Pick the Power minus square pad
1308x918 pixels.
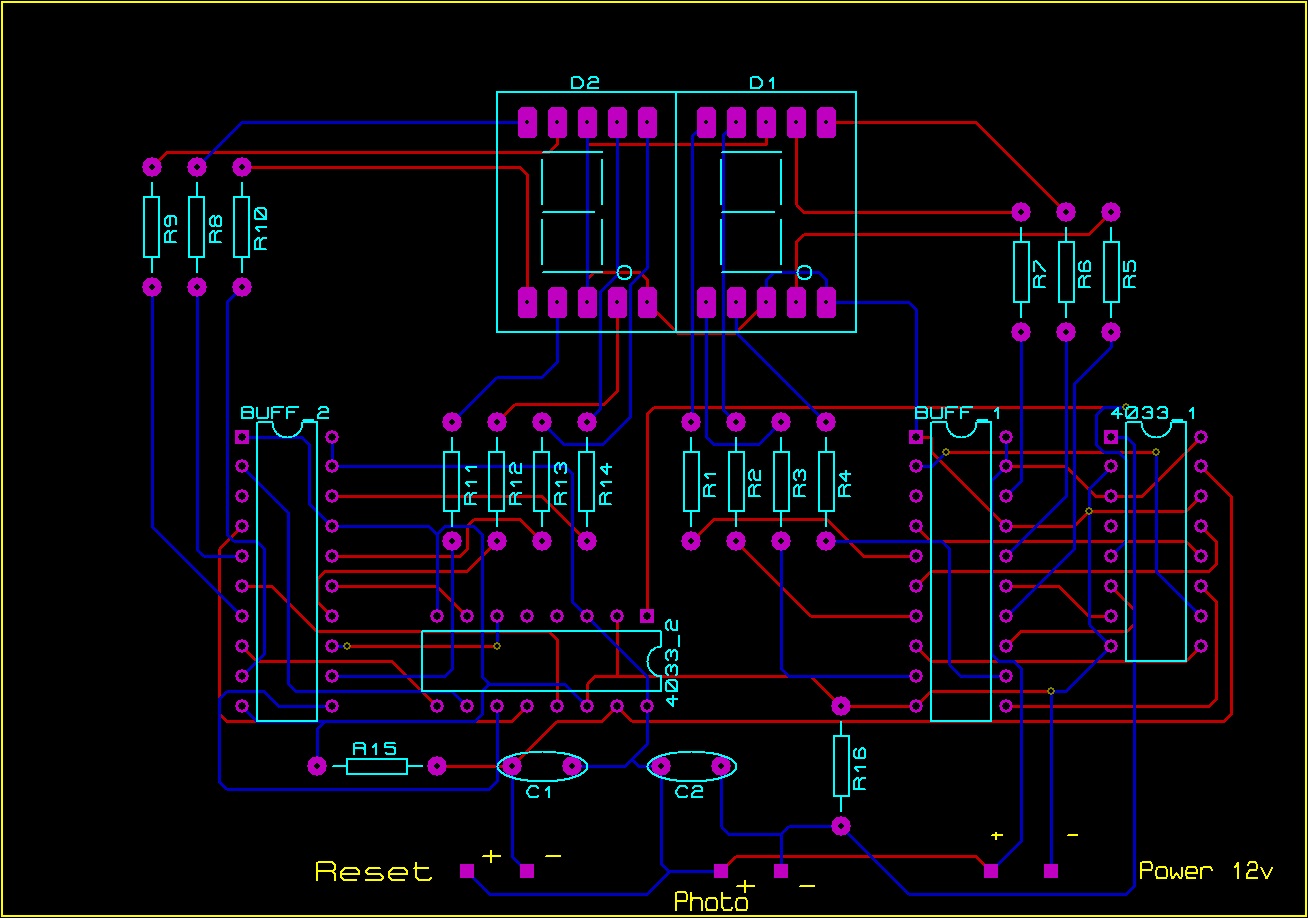(x=1050, y=871)
